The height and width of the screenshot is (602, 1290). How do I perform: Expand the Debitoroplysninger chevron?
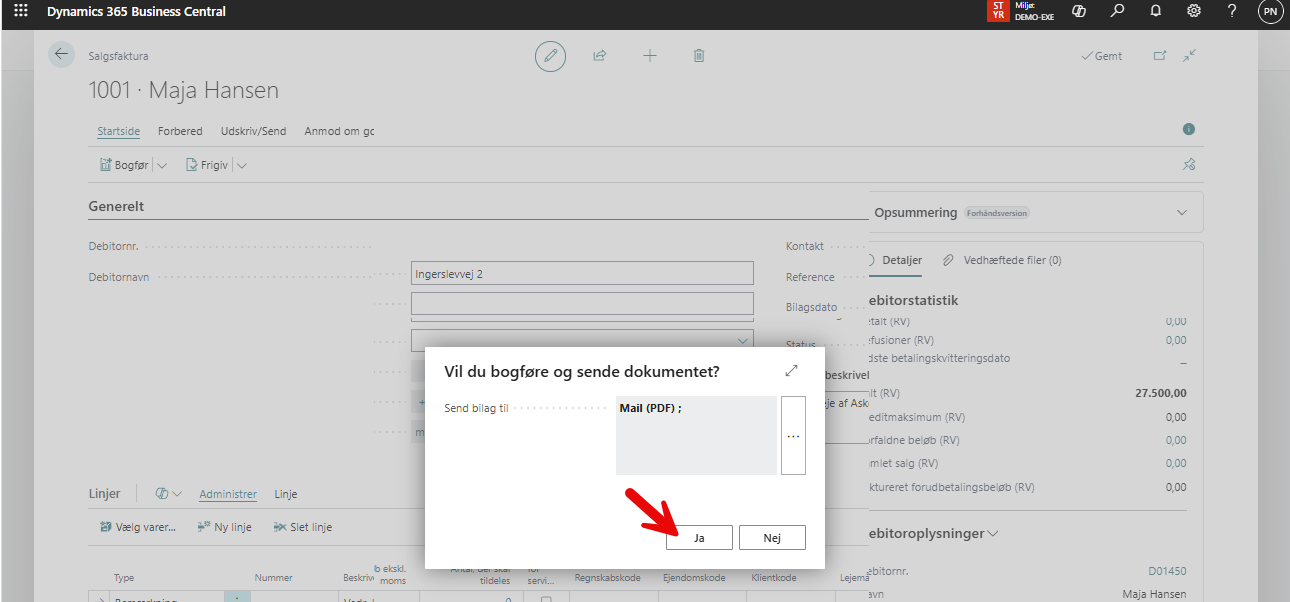click(x=992, y=534)
